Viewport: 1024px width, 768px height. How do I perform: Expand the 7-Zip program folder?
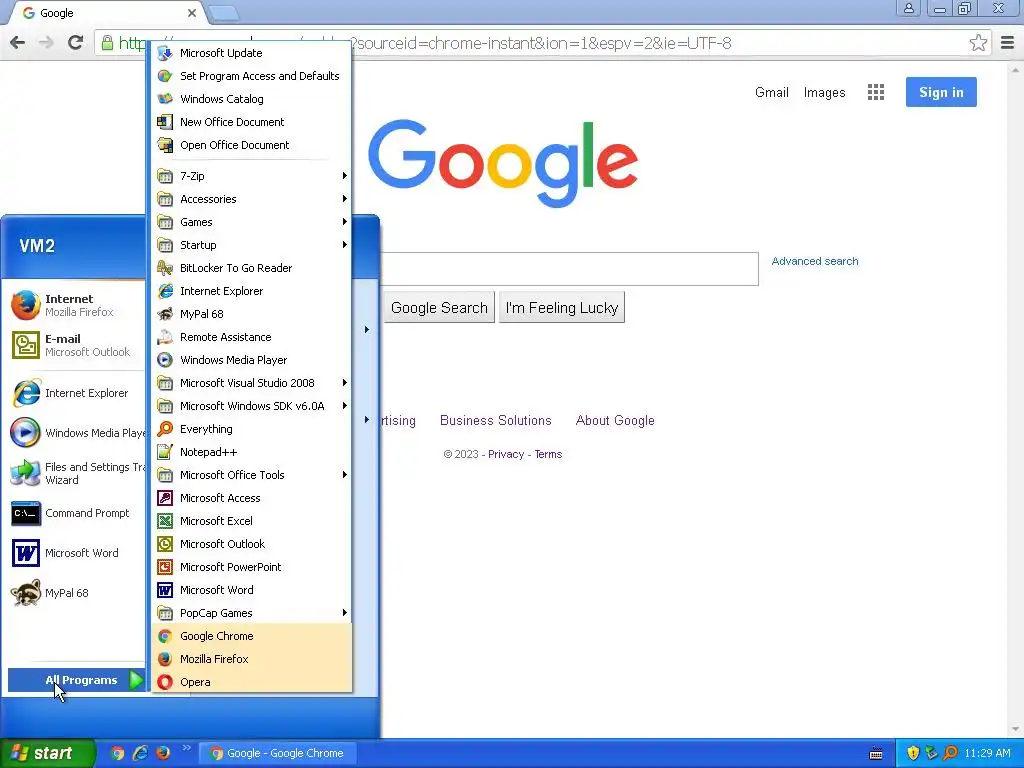(251, 176)
